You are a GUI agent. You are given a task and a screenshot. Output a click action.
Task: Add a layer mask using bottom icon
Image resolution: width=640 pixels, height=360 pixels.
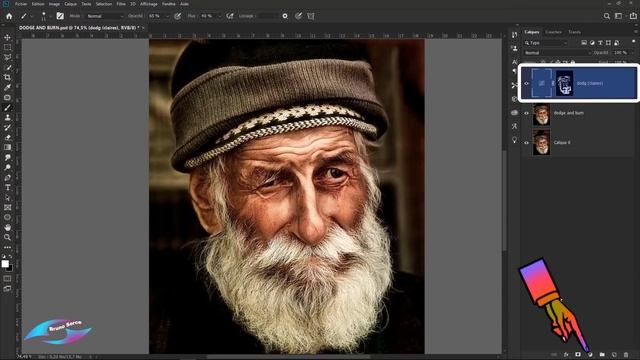coord(578,355)
